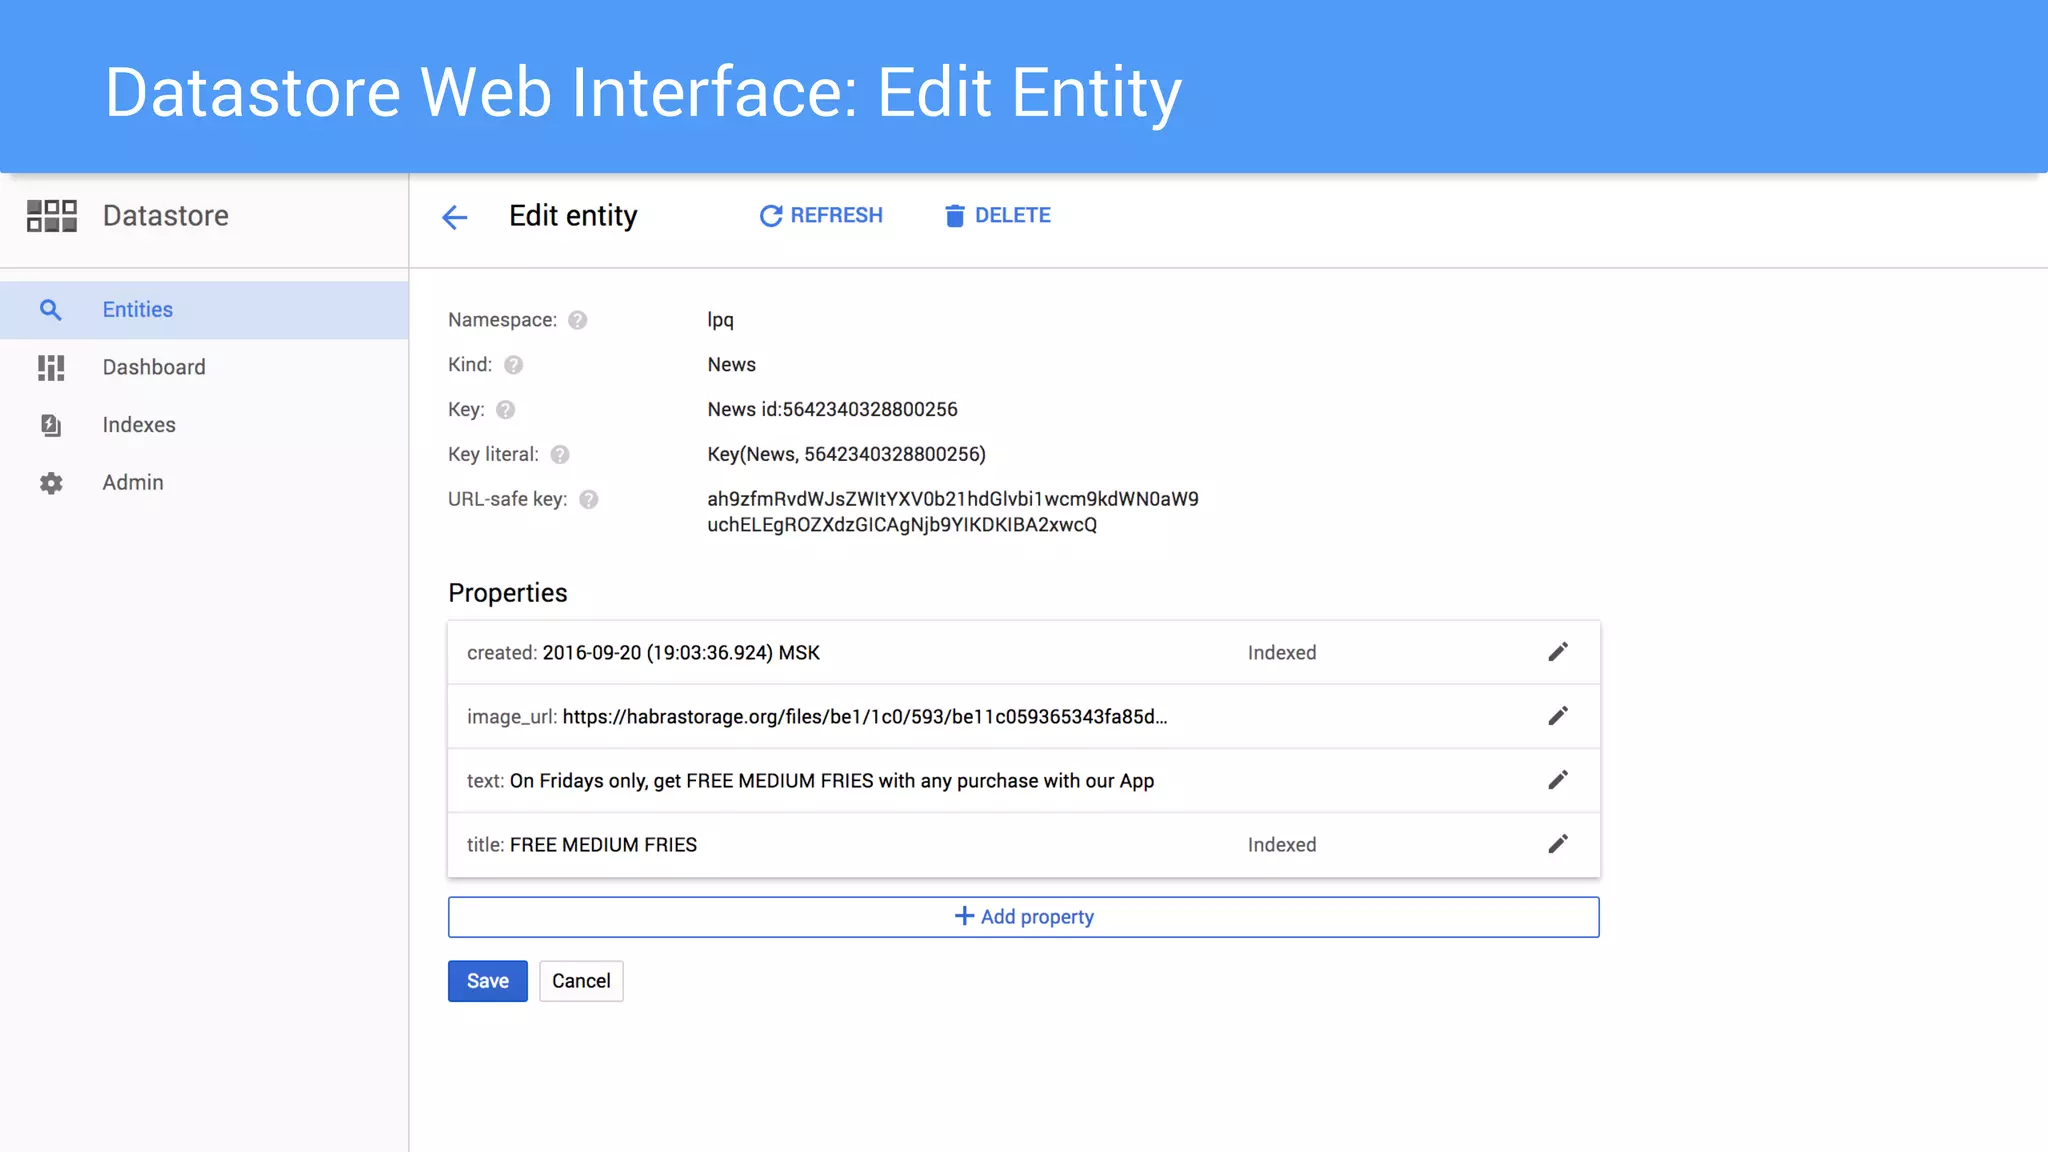The width and height of the screenshot is (2048, 1152).
Task: Open Admin in the sidebar menu
Action: 204,483
